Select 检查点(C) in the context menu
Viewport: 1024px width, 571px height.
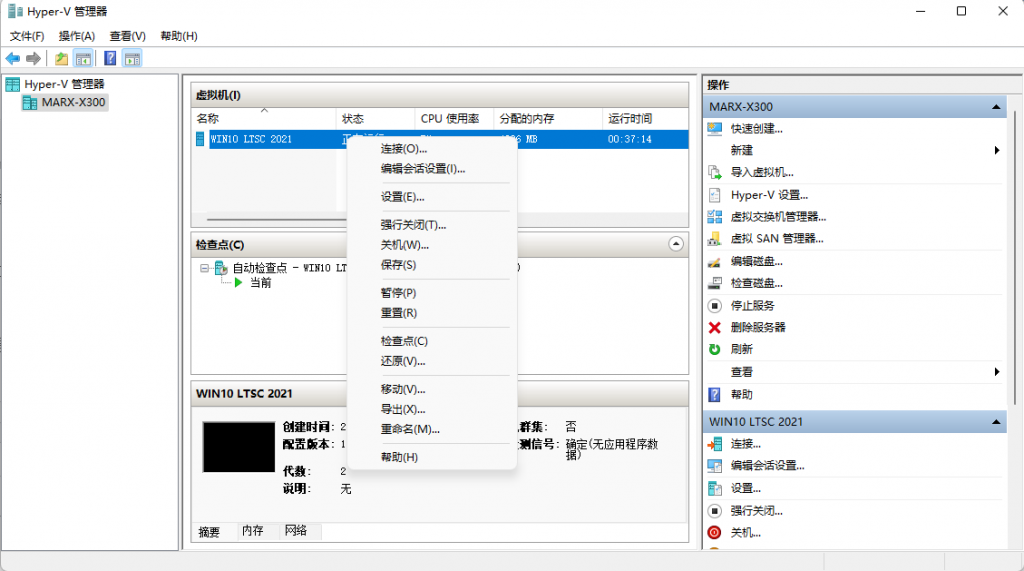click(x=404, y=341)
